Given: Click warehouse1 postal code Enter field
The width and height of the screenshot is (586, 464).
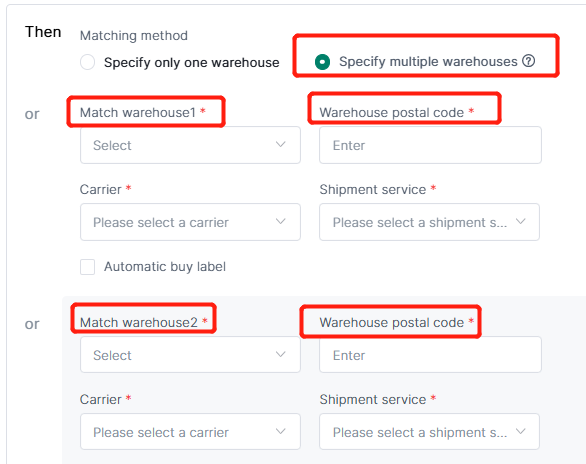Looking at the screenshot, I should 430,145.
